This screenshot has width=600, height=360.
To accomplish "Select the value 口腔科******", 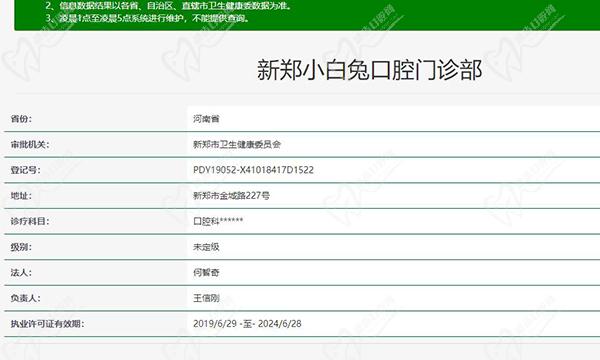I will coord(218,221).
